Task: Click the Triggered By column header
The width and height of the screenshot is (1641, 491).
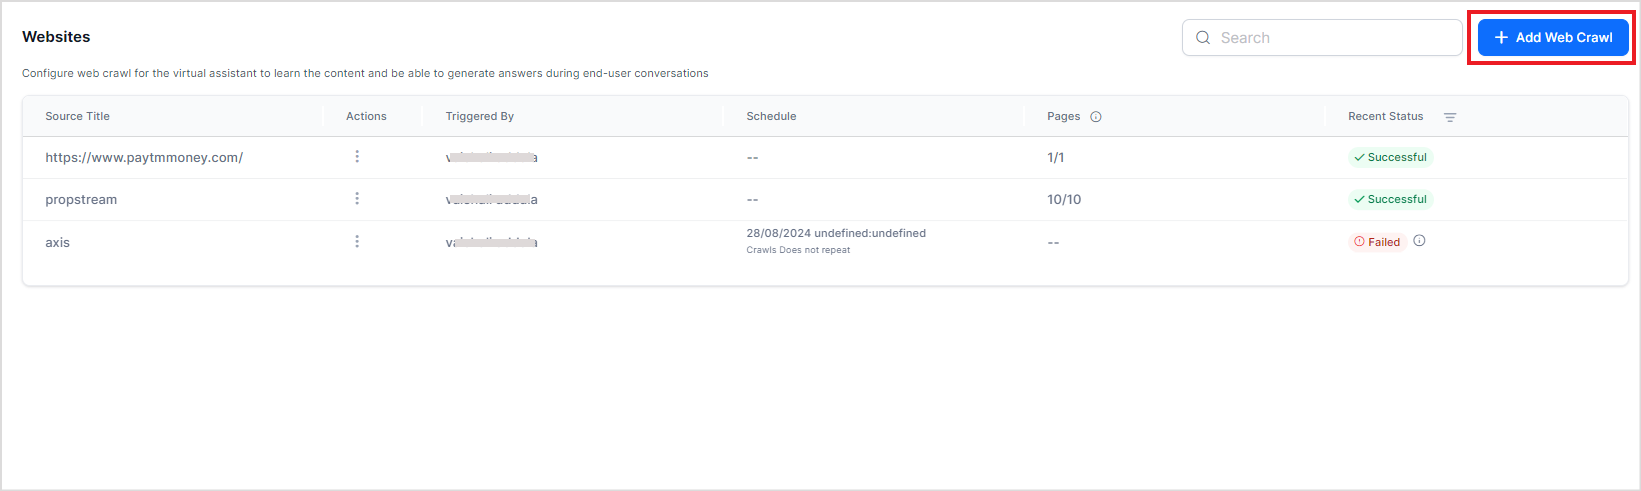Action: pyautogui.click(x=480, y=117)
